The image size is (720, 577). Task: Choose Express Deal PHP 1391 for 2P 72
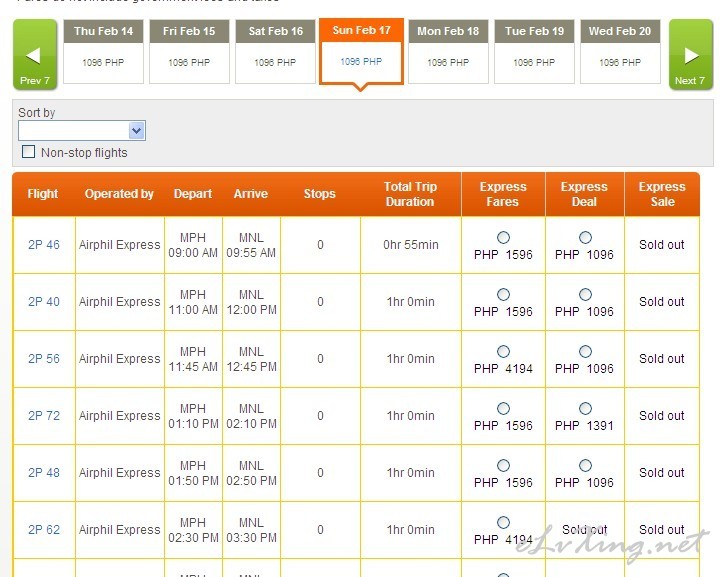point(585,408)
